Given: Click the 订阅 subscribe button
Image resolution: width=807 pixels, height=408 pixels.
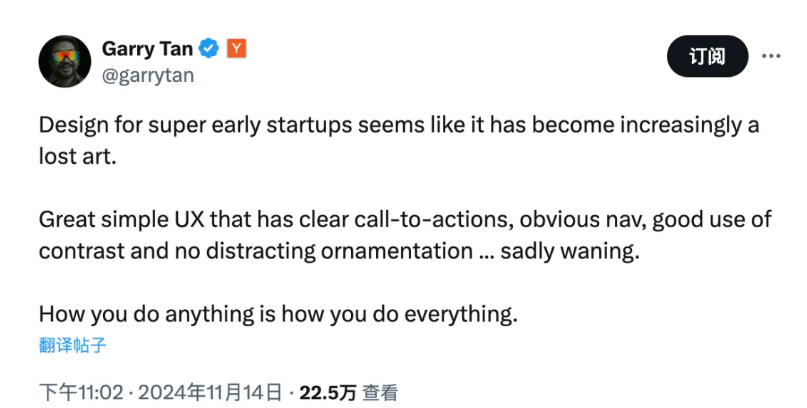Looking at the screenshot, I should [707, 56].
